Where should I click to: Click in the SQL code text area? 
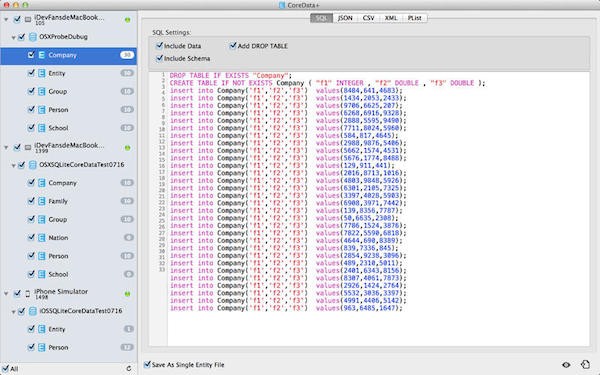point(378,209)
